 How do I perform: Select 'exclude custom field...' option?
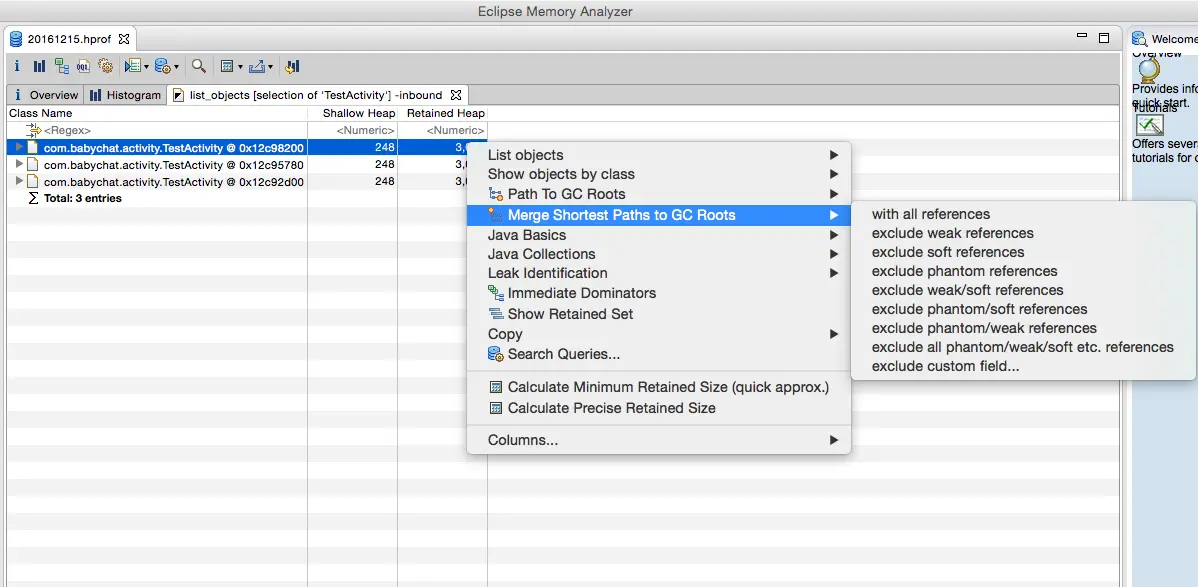[x=1023, y=367]
